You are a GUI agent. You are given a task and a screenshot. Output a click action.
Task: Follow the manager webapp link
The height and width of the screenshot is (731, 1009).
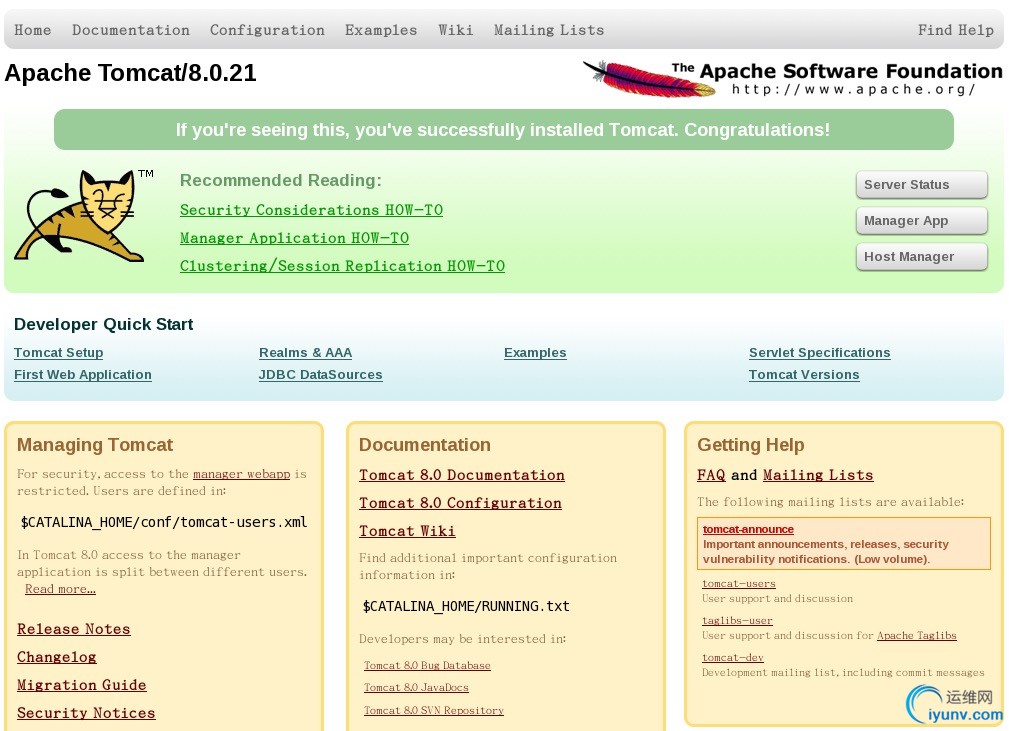pyautogui.click(x=241, y=474)
